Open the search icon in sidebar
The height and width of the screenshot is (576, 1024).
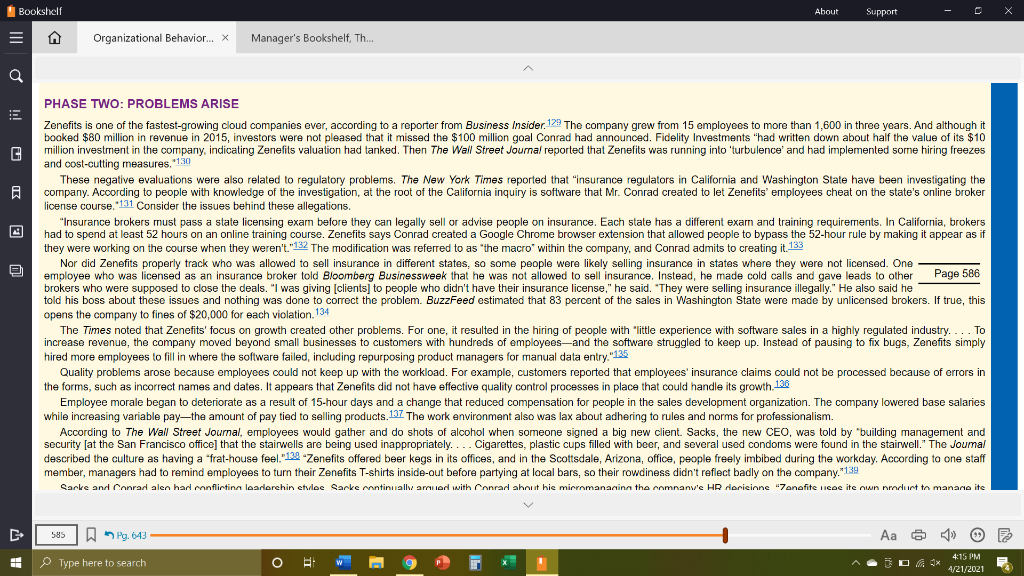tap(16, 76)
